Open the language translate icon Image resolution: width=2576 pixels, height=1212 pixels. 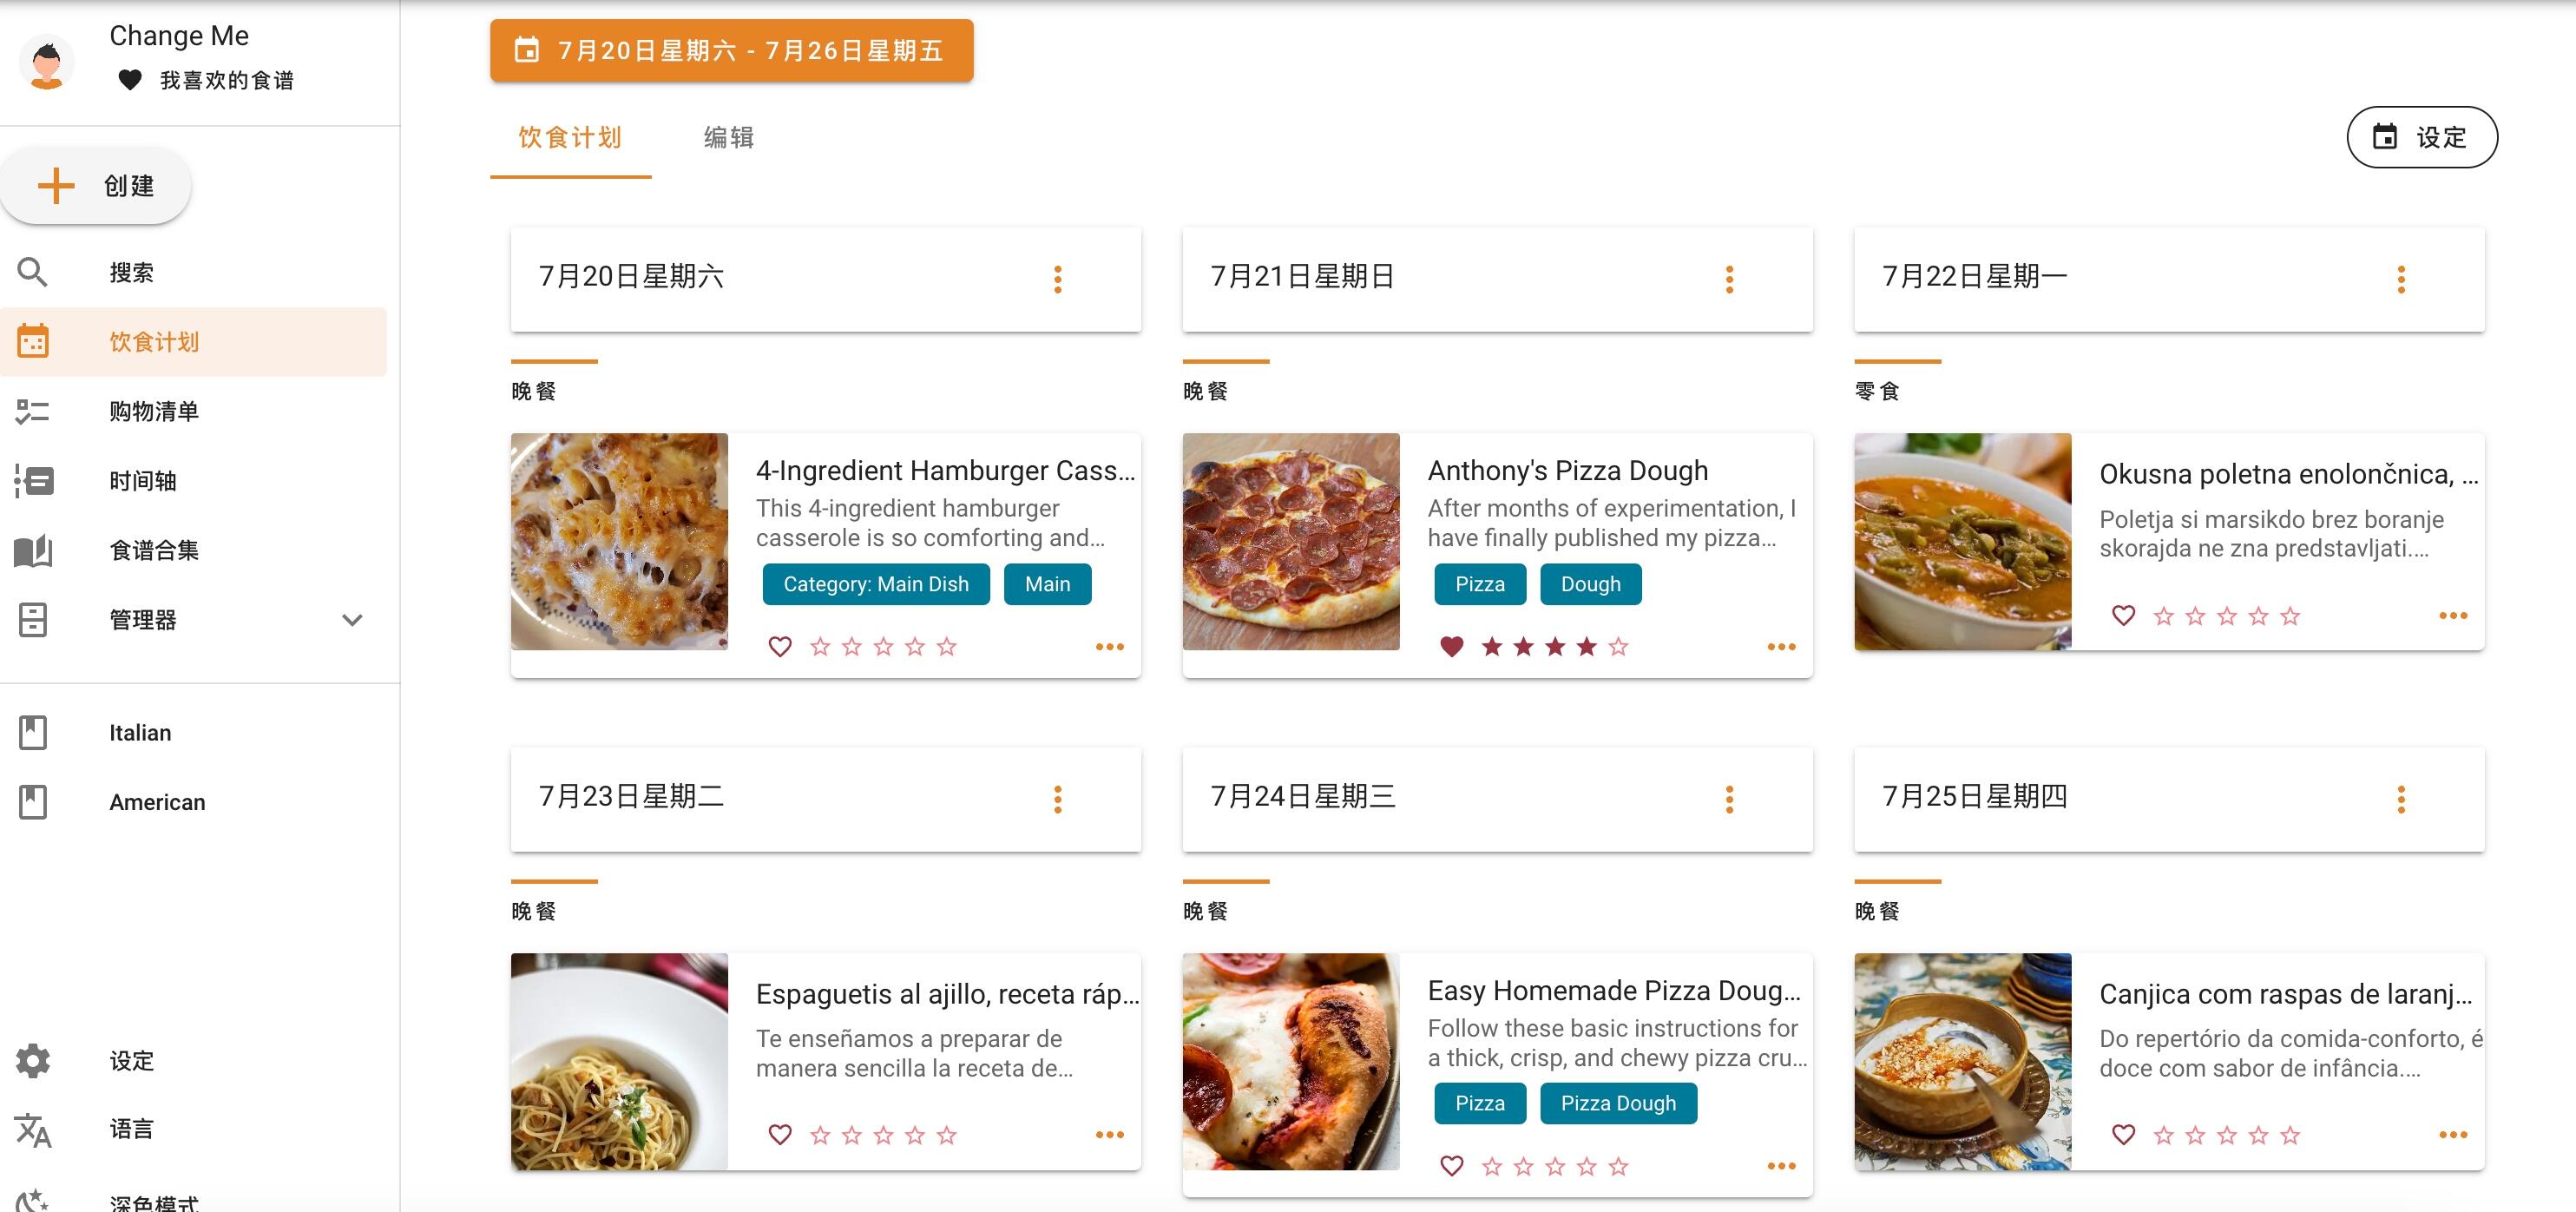[33, 1130]
